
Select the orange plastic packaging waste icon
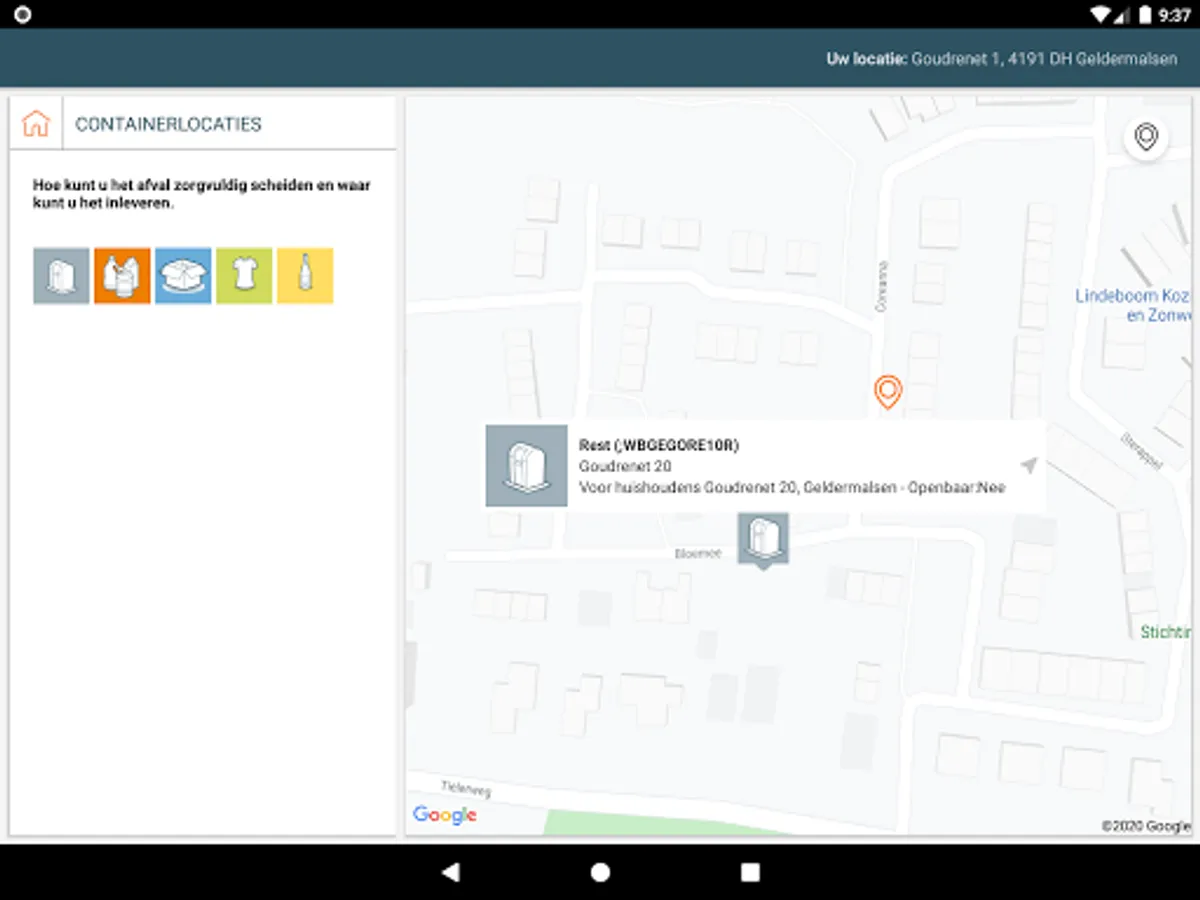[x=122, y=276]
